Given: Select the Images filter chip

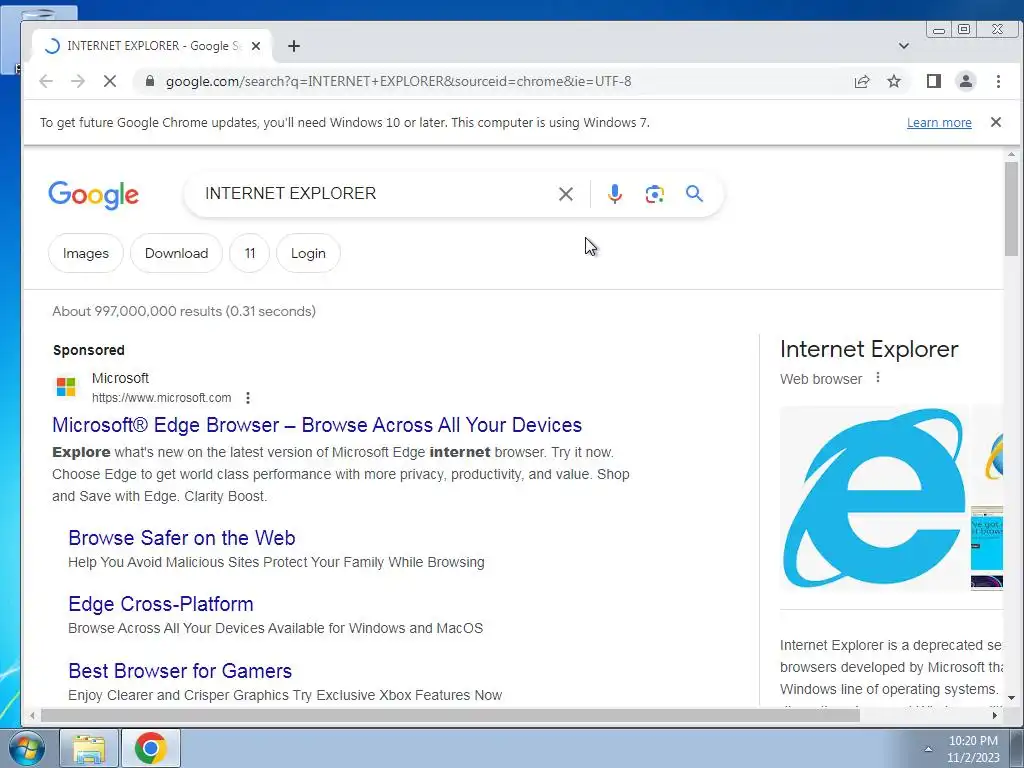Looking at the screenshot, I should tap(86, 253).
